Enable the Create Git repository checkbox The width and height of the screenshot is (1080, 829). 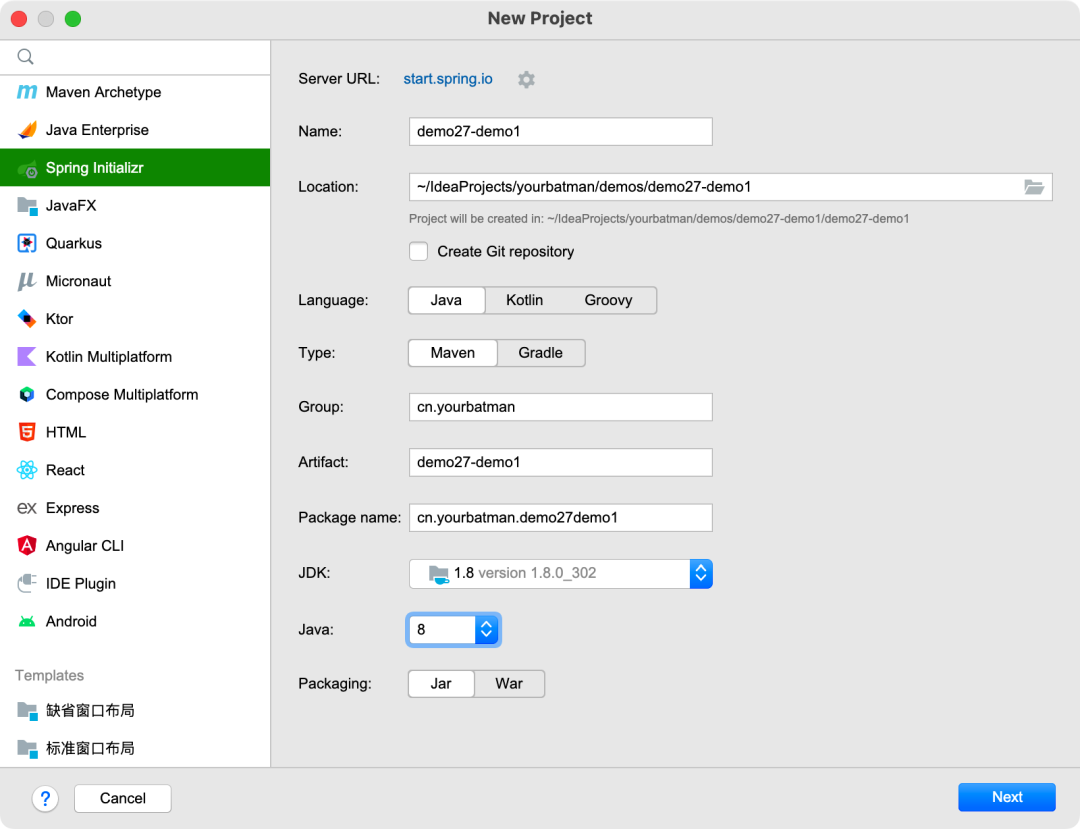tap(418, 251)
